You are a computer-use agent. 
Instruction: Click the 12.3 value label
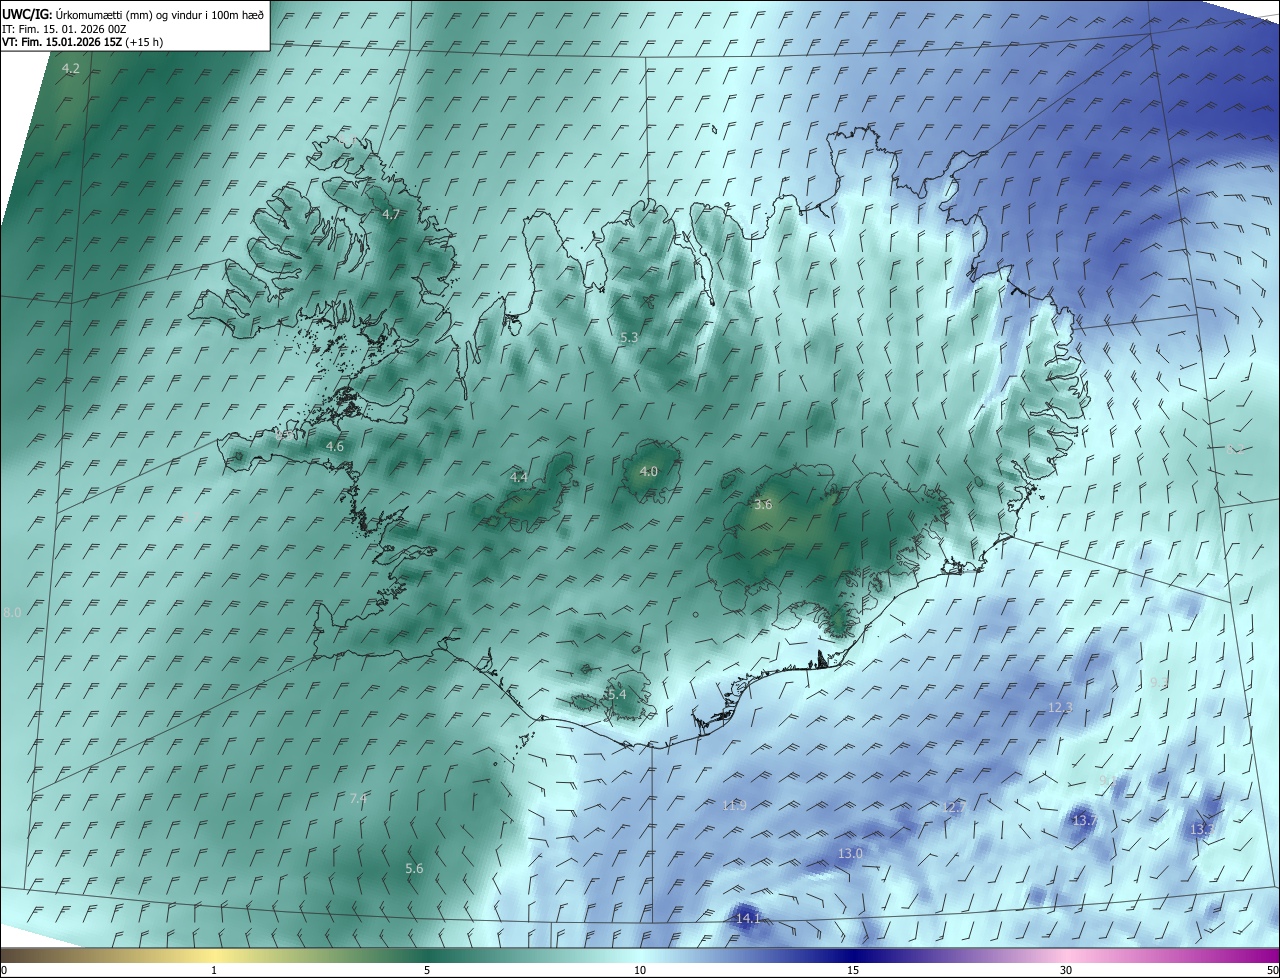(1060, 707)
